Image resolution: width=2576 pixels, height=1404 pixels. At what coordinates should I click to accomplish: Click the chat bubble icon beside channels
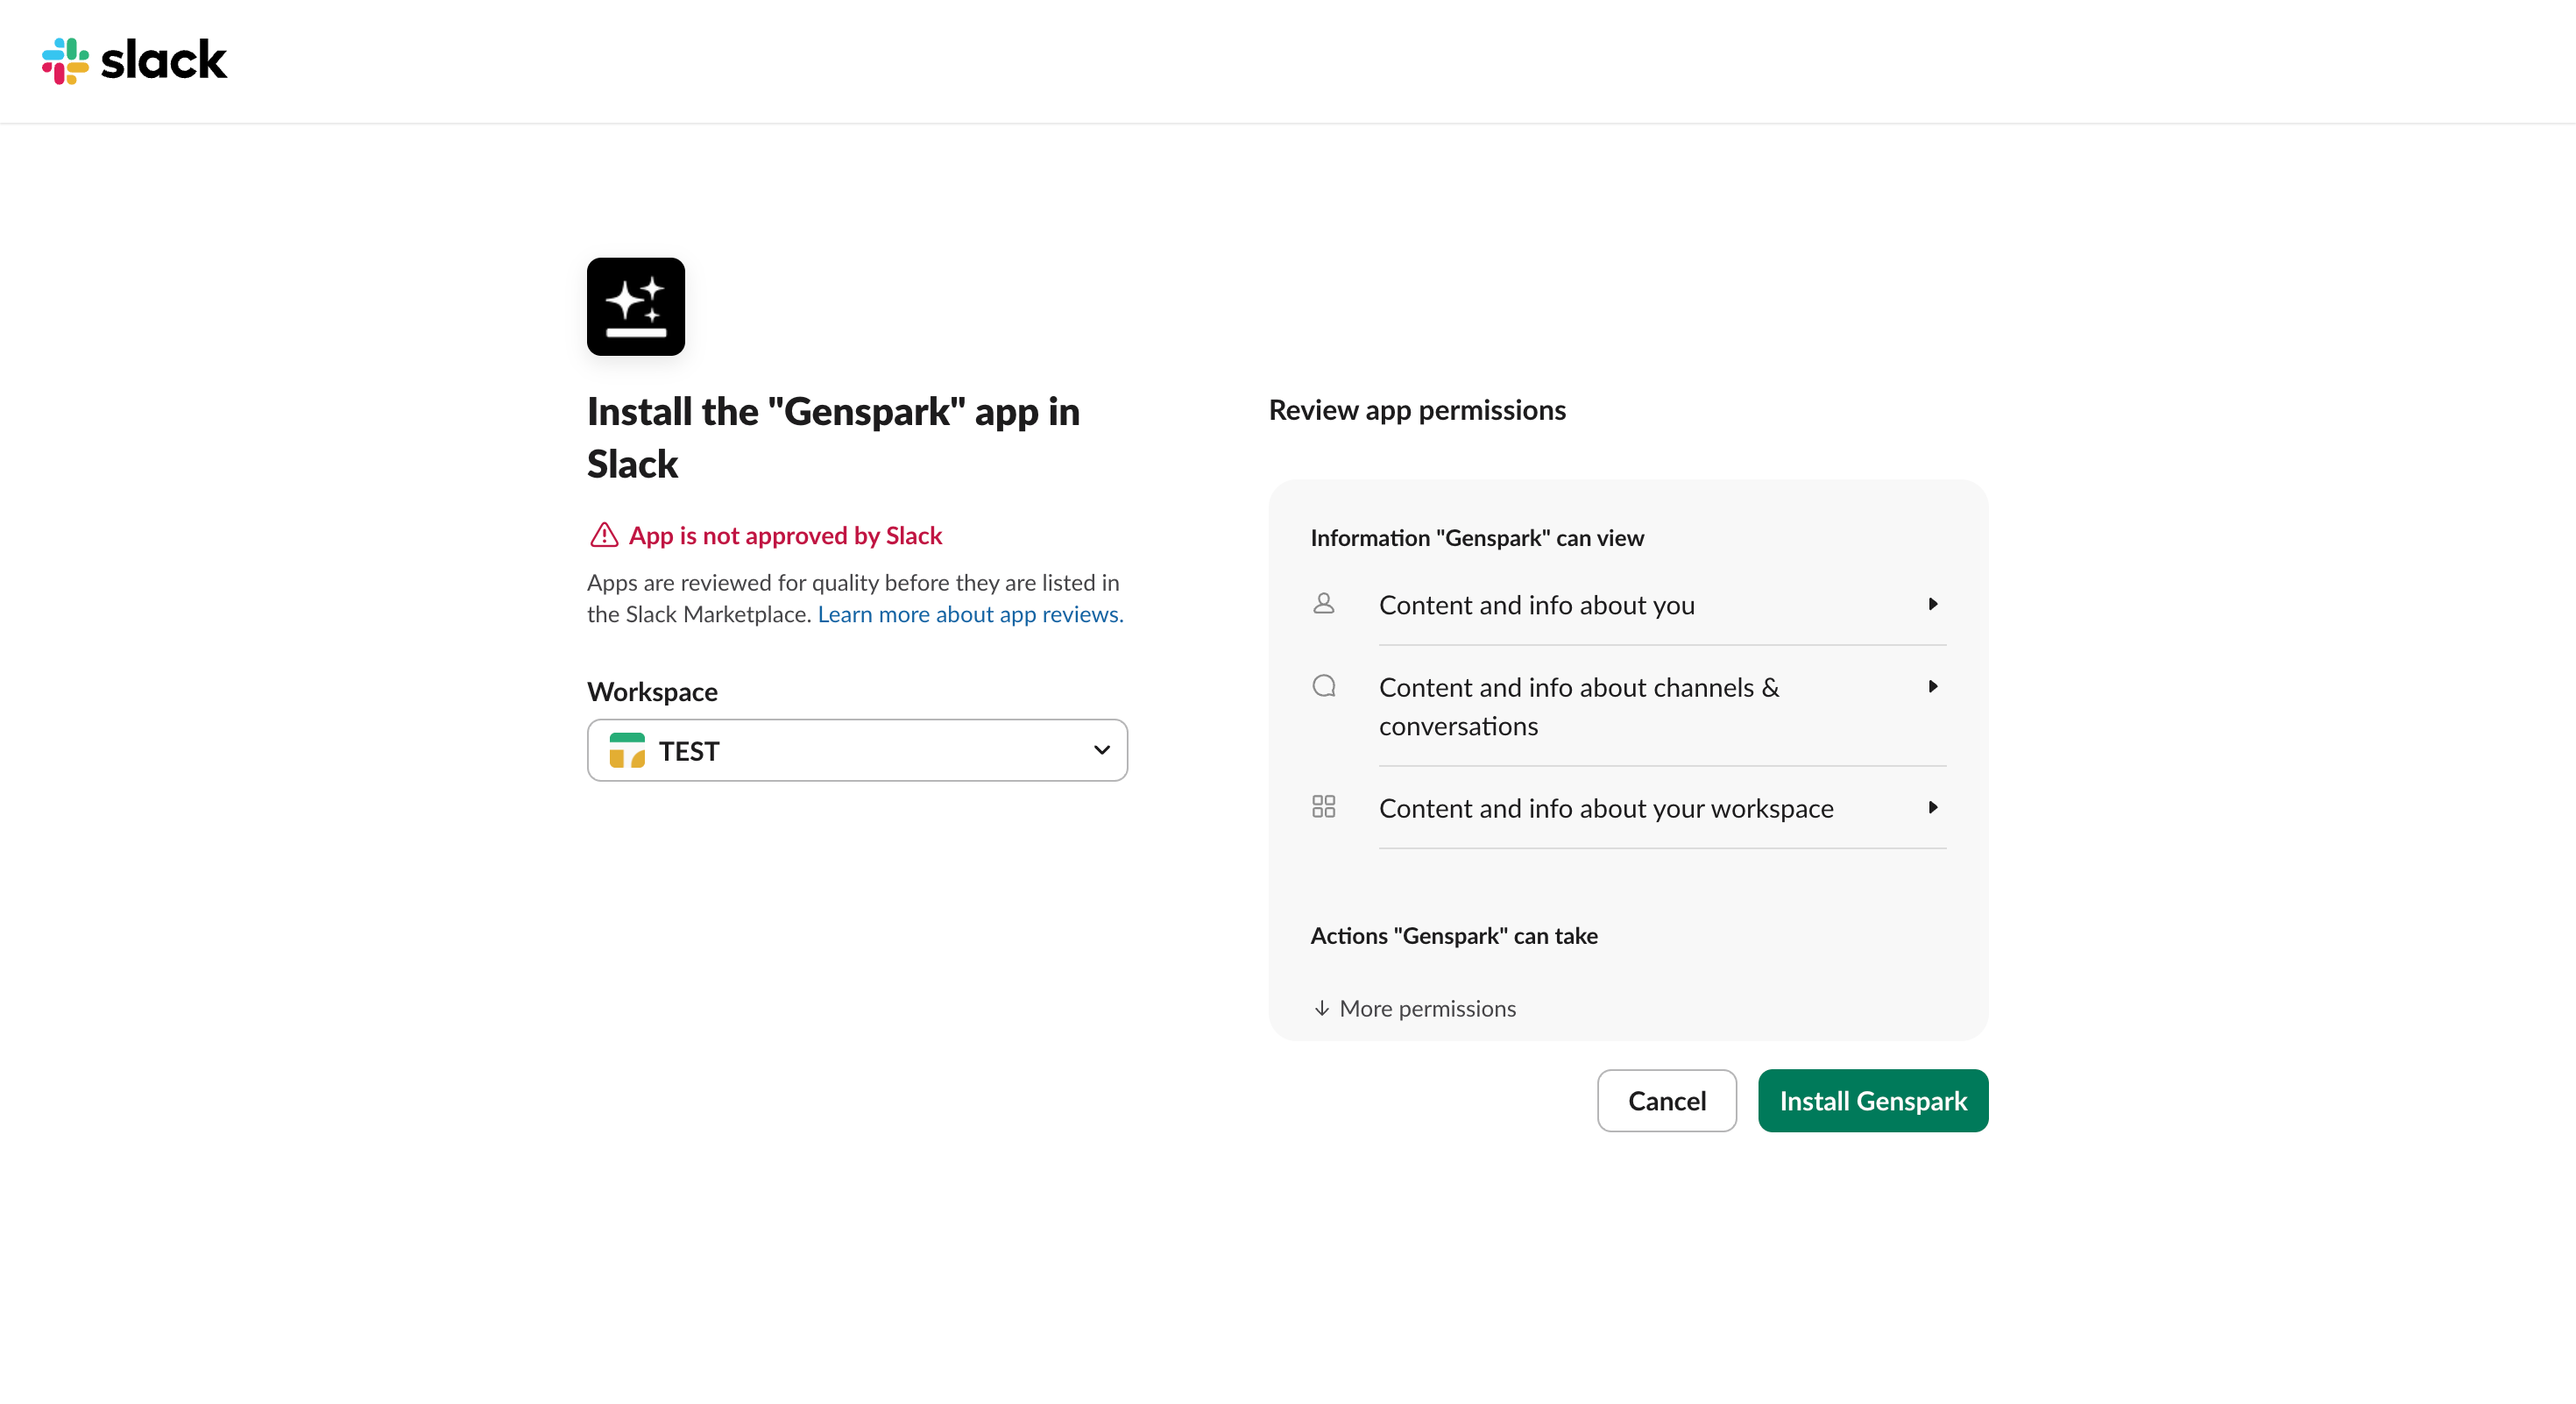[1323, 686]
